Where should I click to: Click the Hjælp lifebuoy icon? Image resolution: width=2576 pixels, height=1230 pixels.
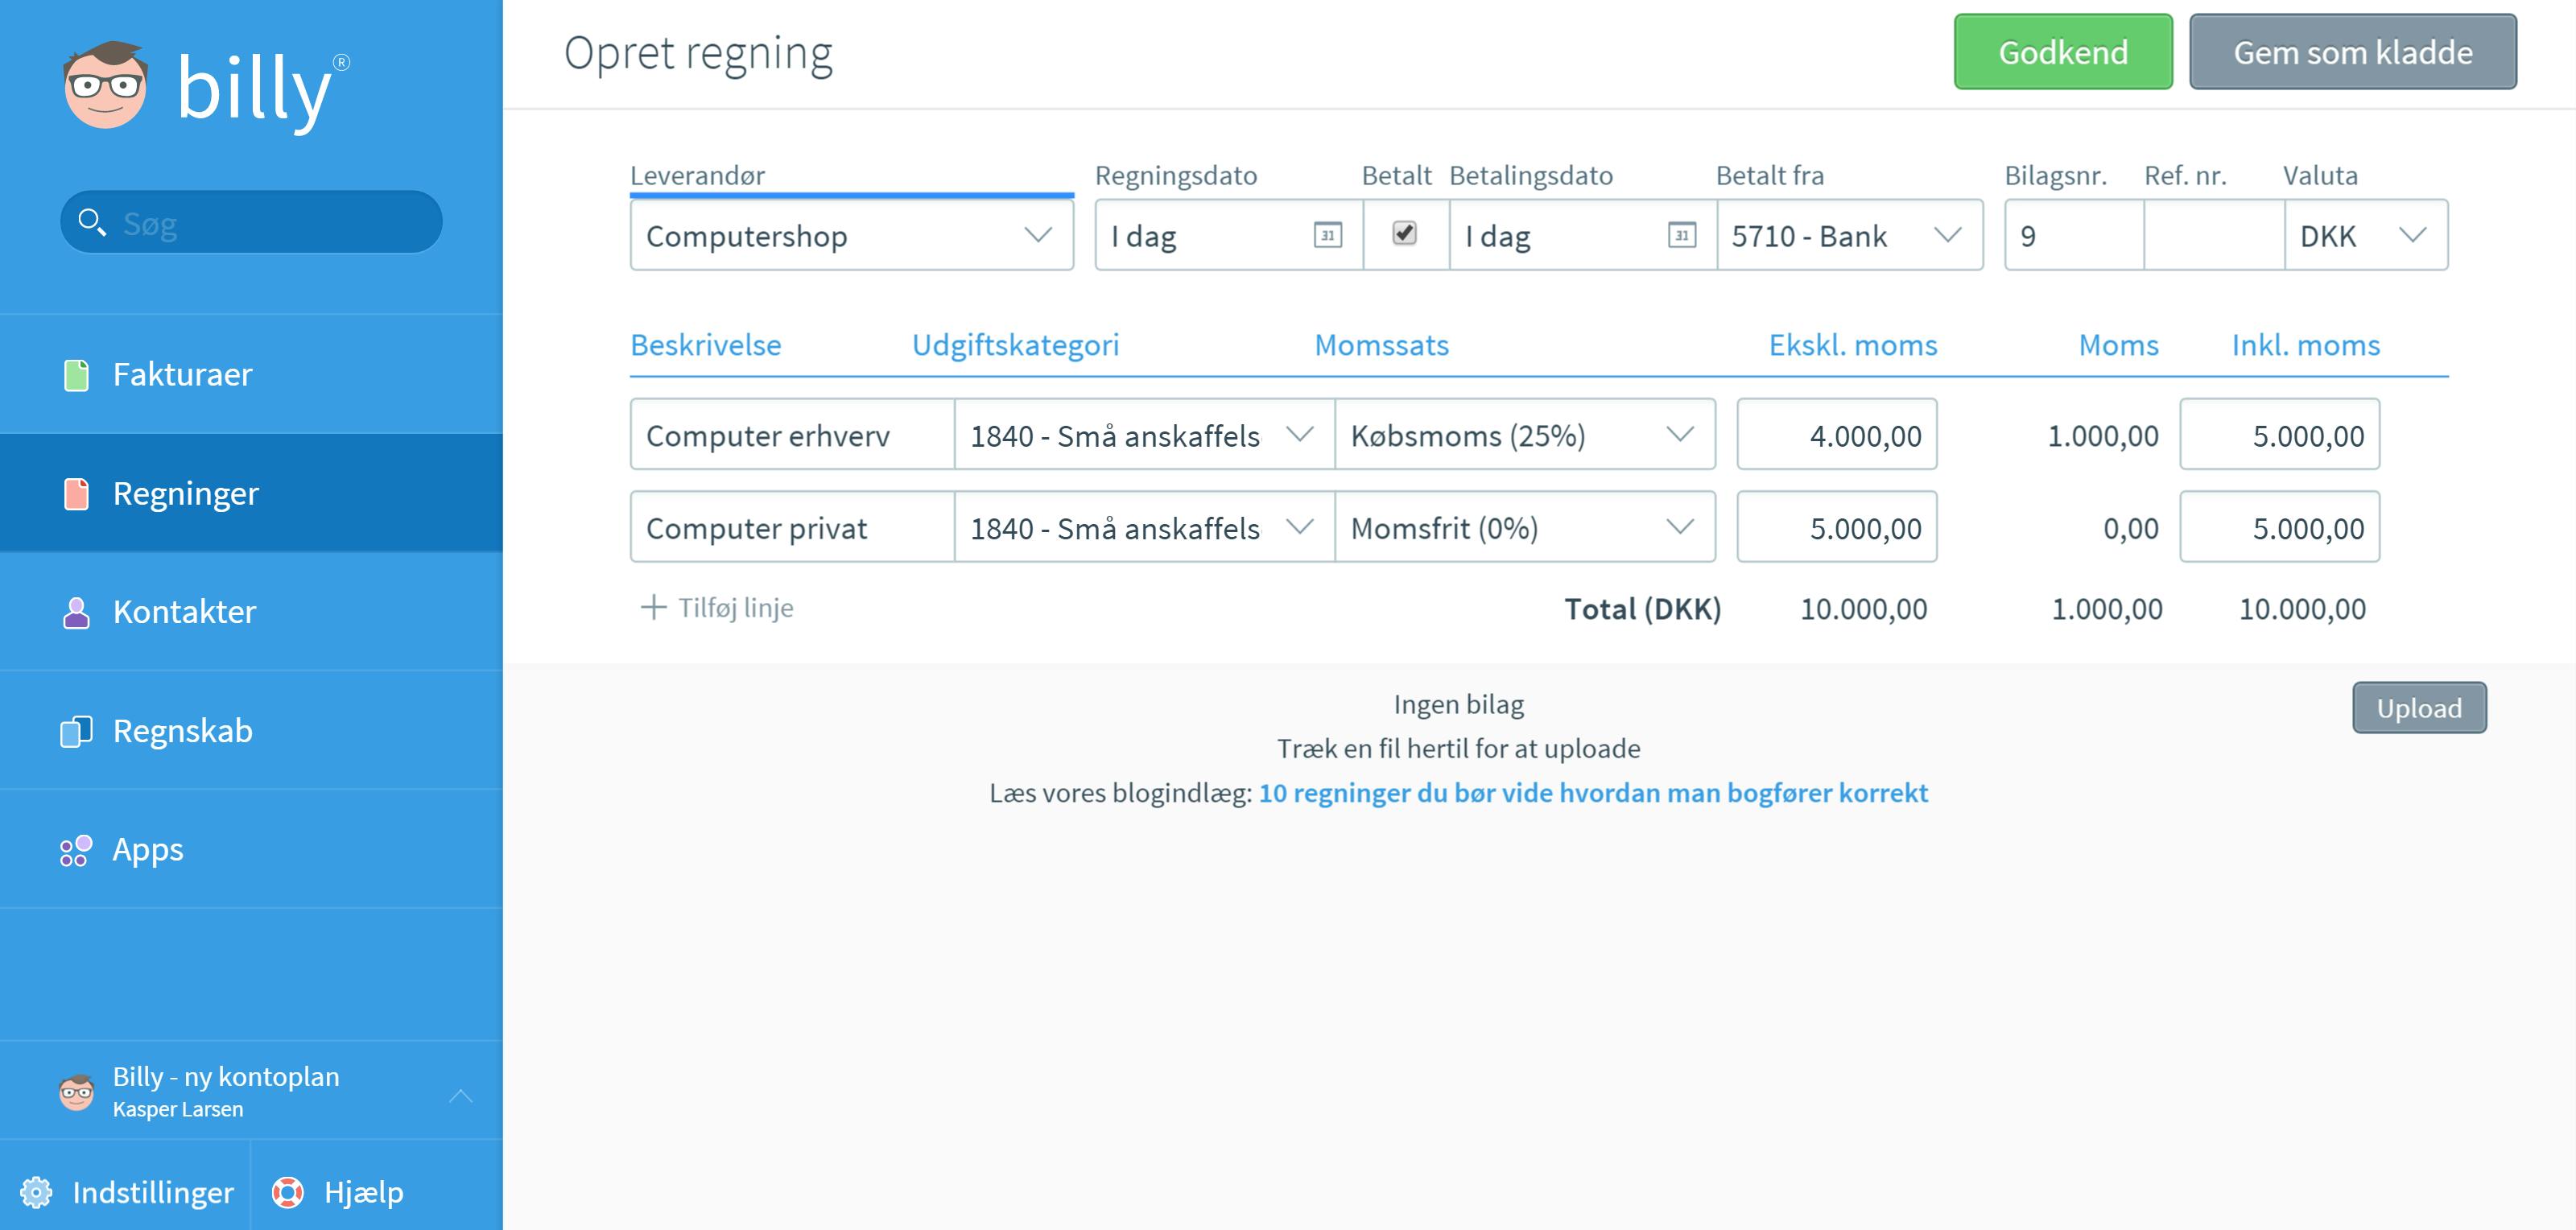coord(288,1192)
